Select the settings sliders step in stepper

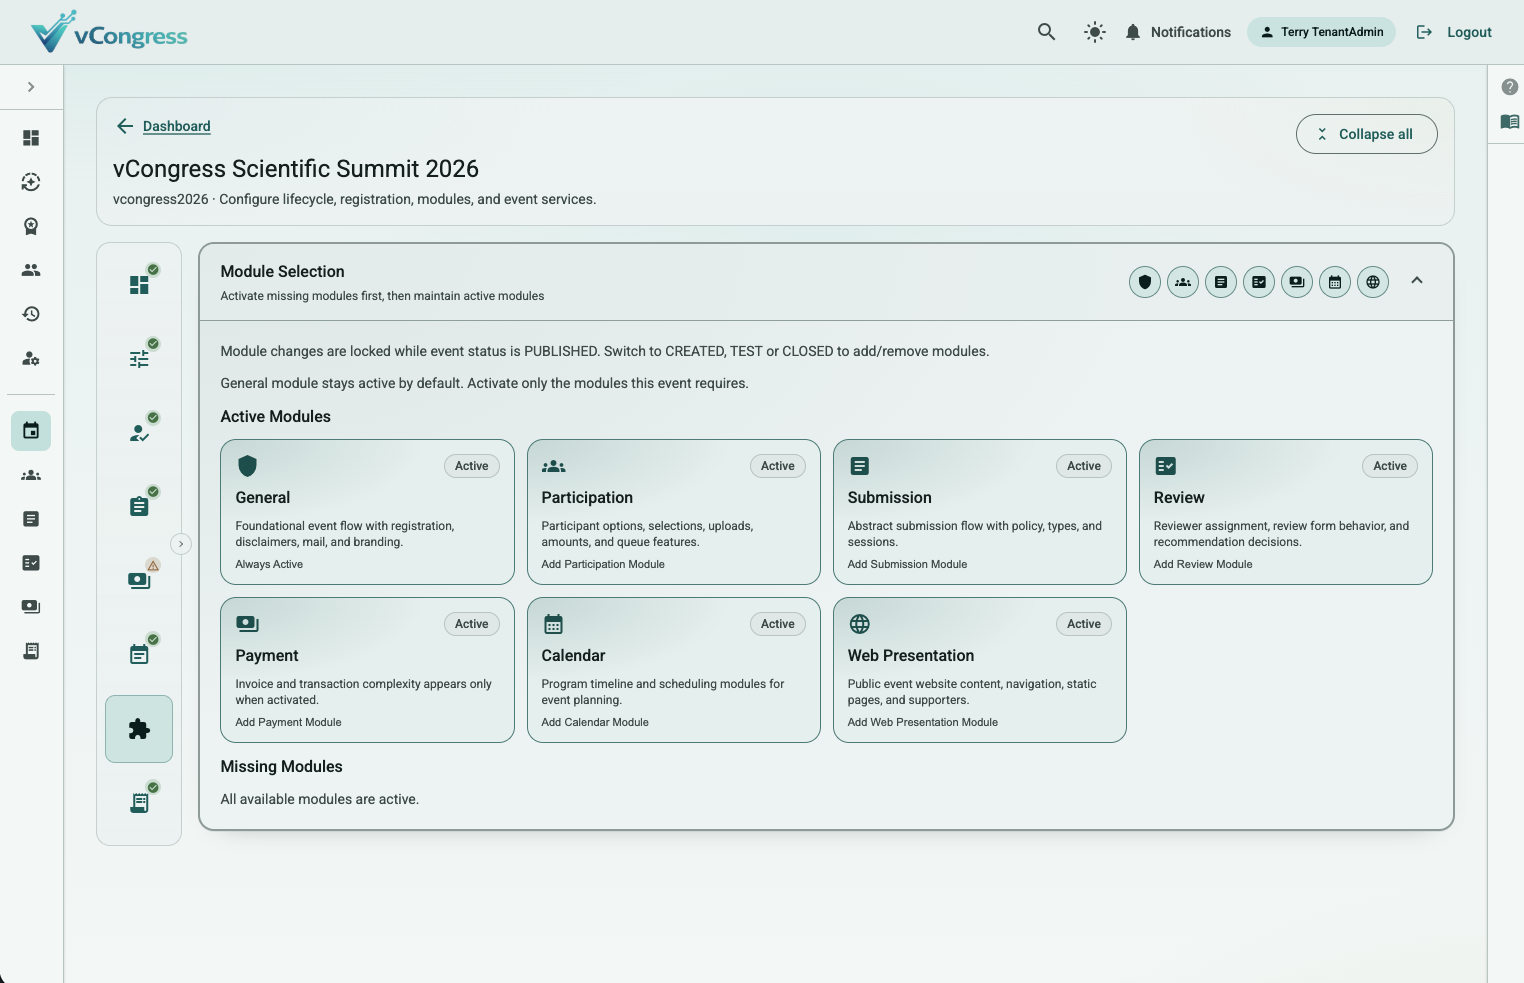click(139, 359)
